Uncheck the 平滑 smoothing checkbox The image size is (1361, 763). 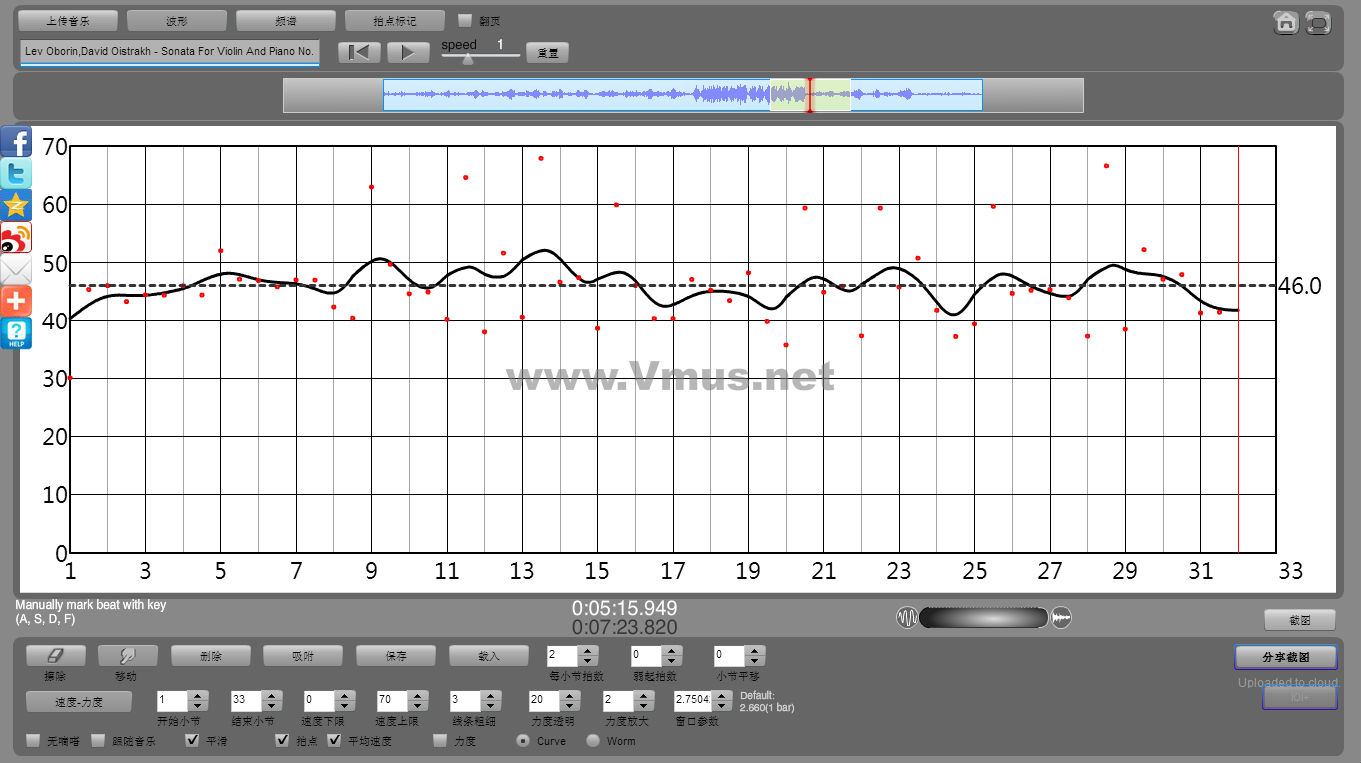193,741
